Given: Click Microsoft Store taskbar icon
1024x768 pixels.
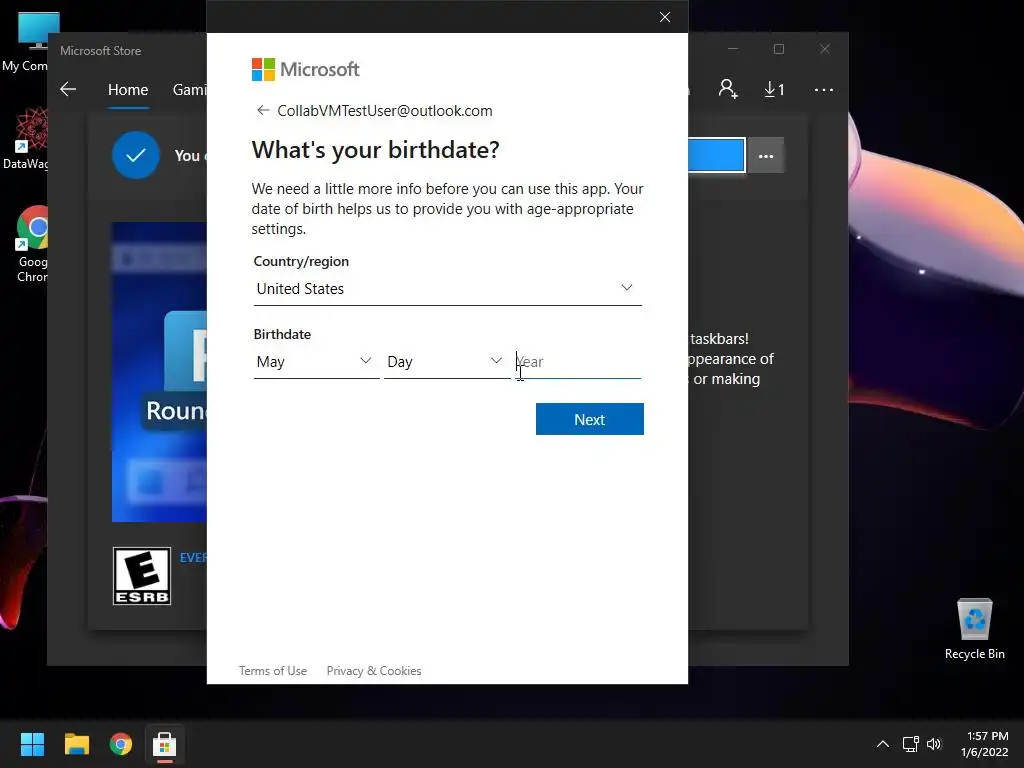Looking at the screenshot, I should [165, 744].
